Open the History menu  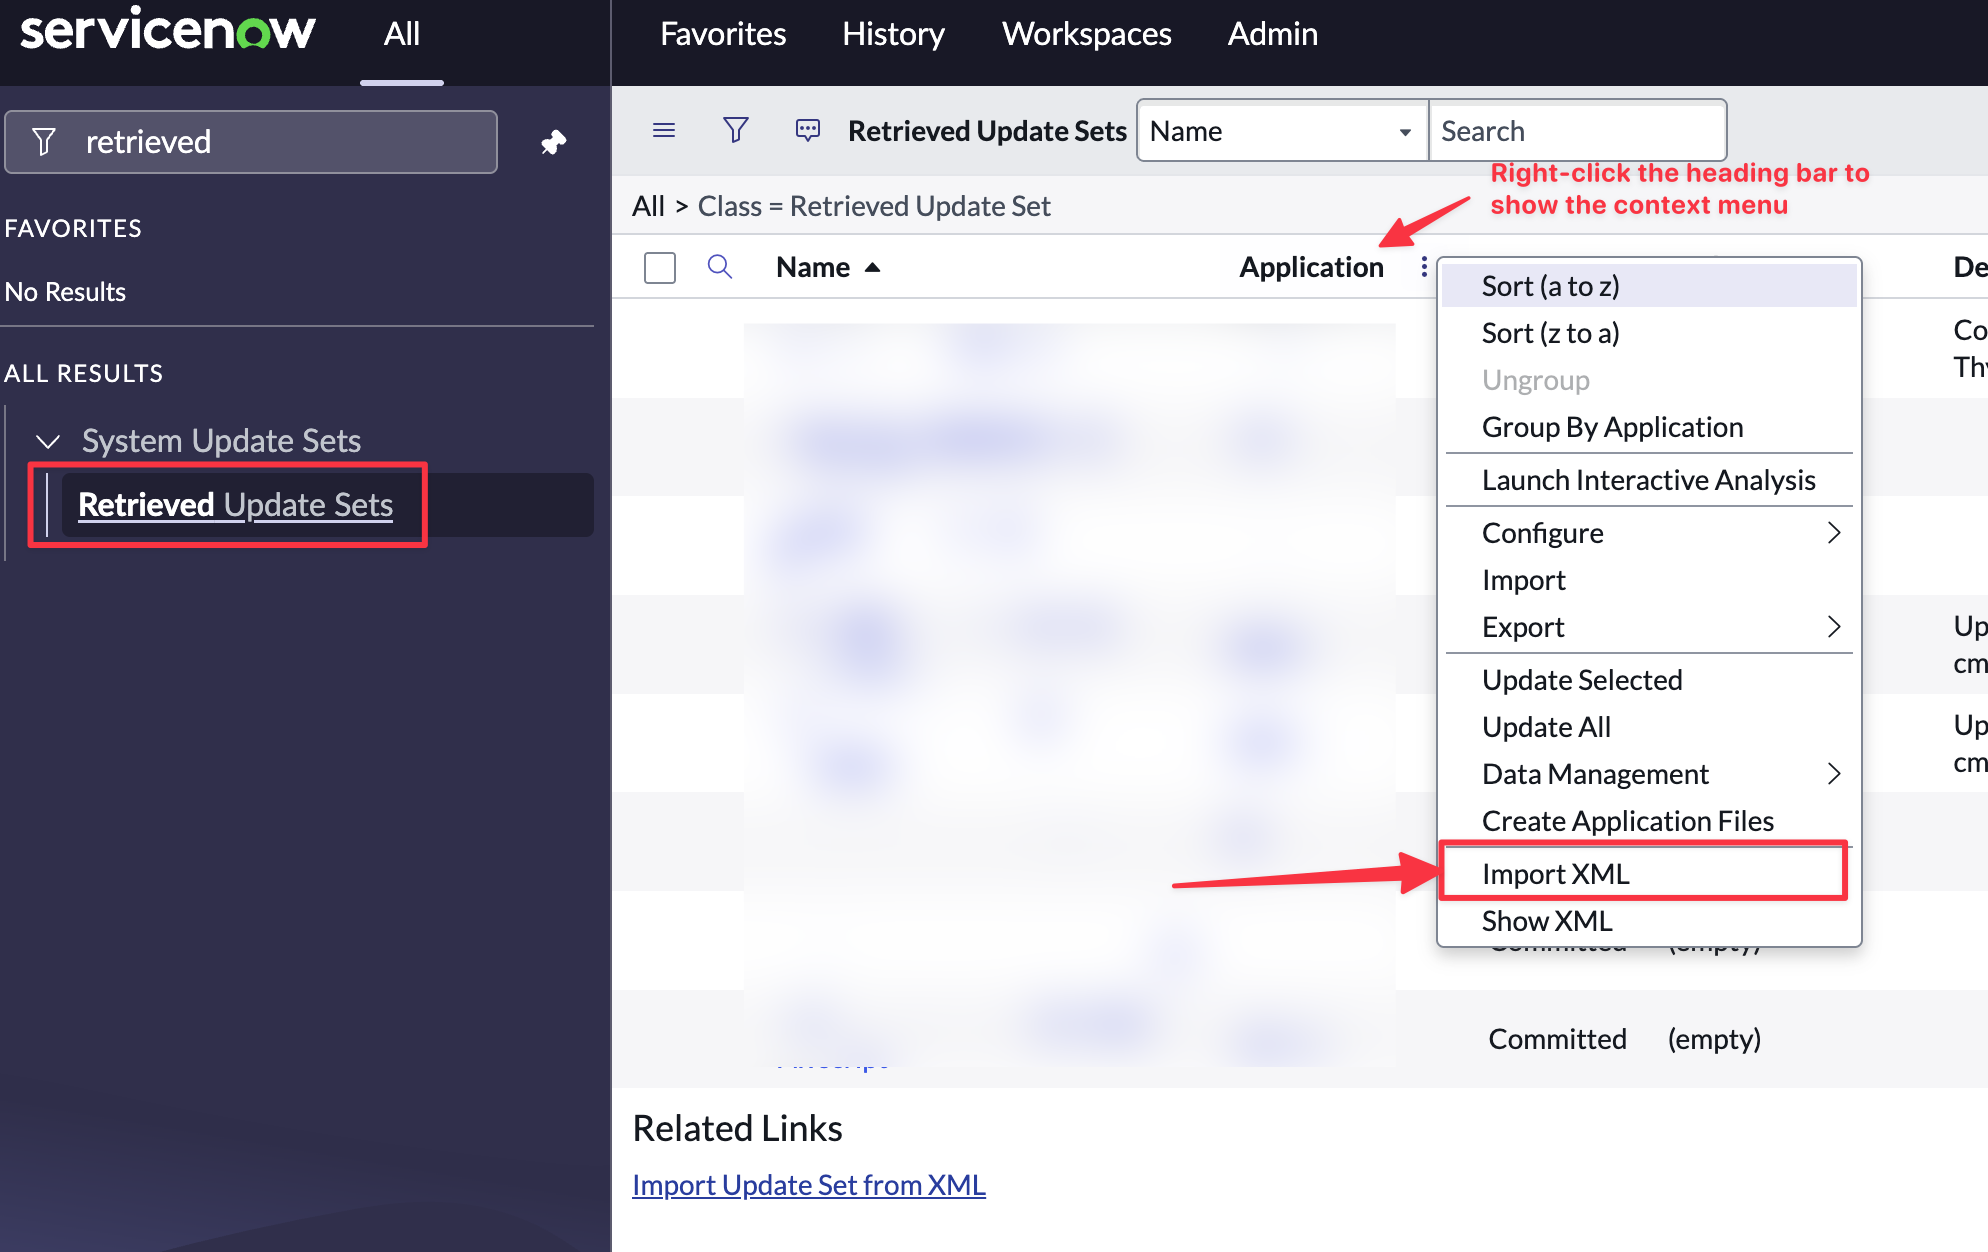[893, 34]
